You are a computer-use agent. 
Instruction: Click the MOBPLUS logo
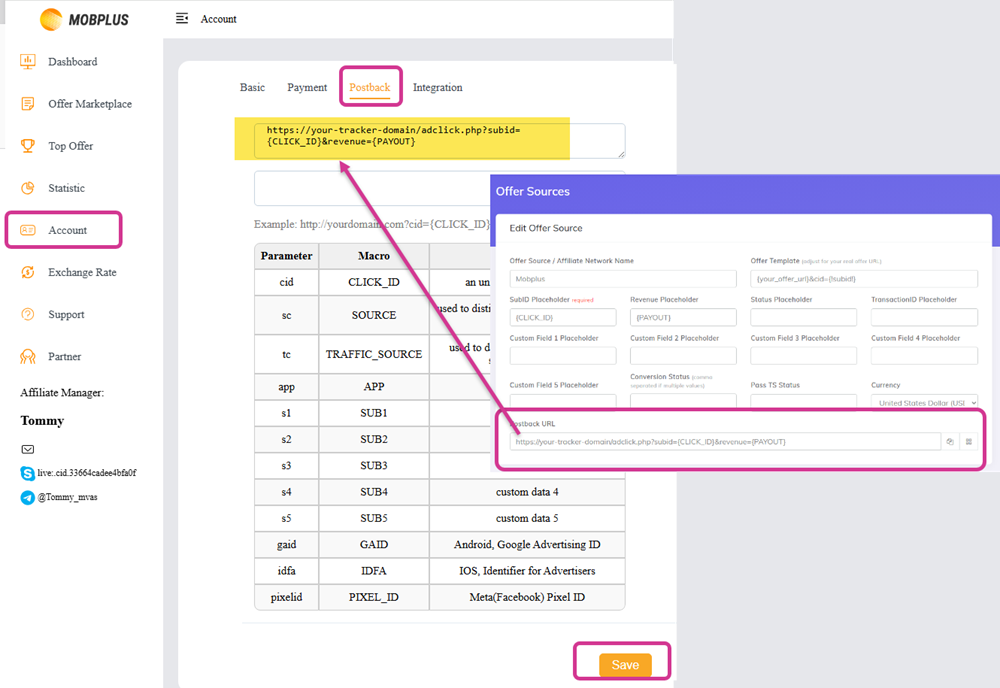click(85, 19)
